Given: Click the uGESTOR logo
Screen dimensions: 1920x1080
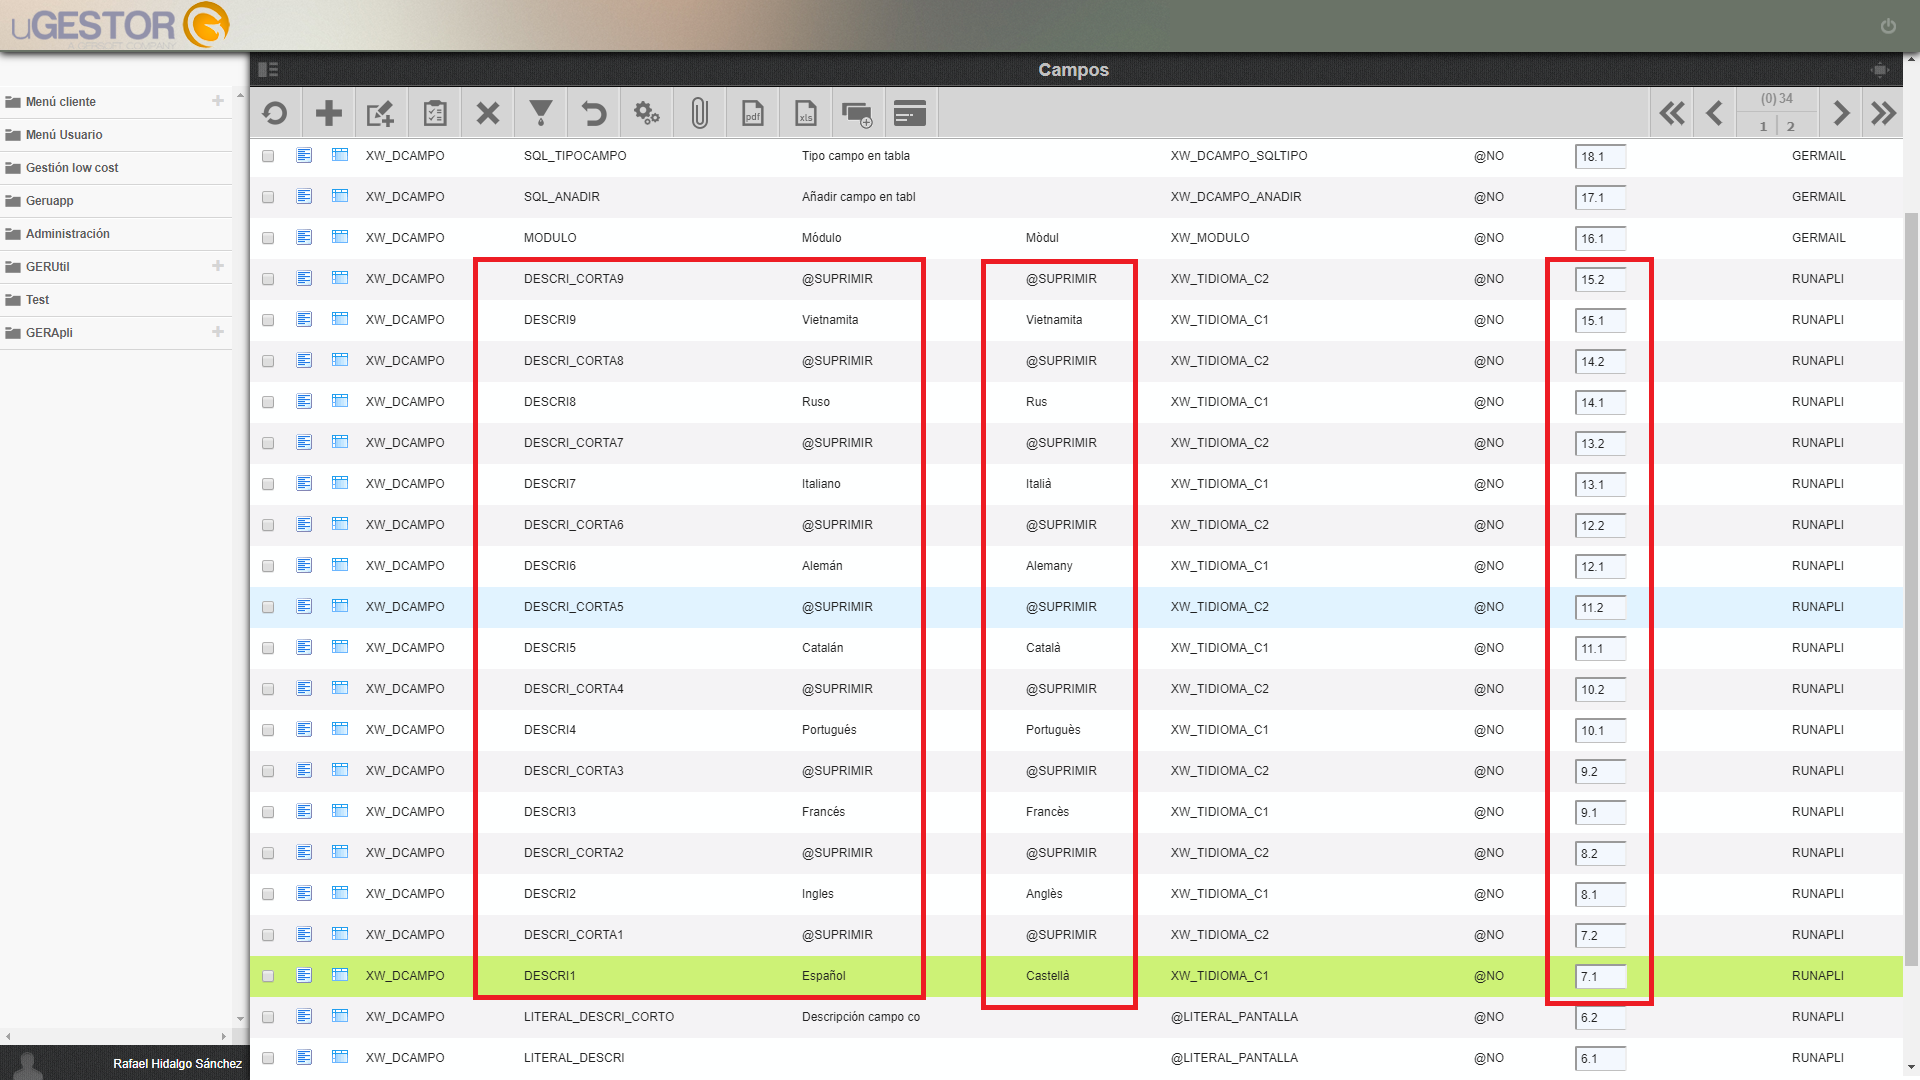Looking at the screenshot, I should pyautogui.click(x=120, y=26).
